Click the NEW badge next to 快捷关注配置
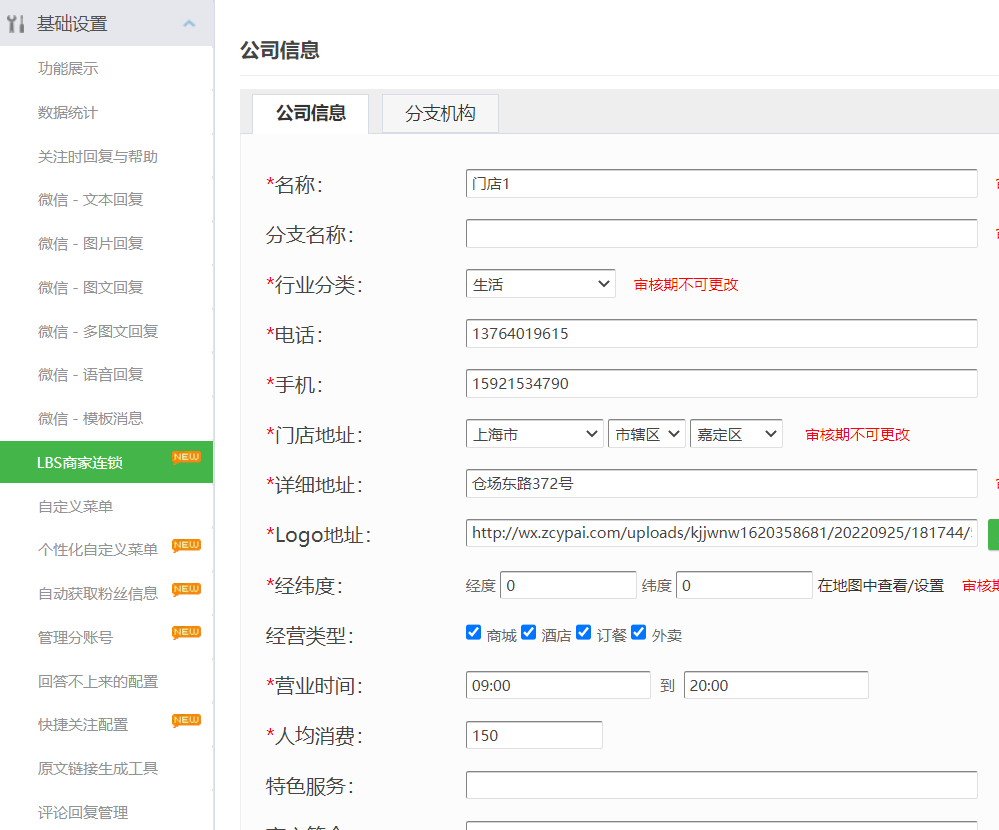The height and width of the screenshot is (830, 999). pos(186,720)
